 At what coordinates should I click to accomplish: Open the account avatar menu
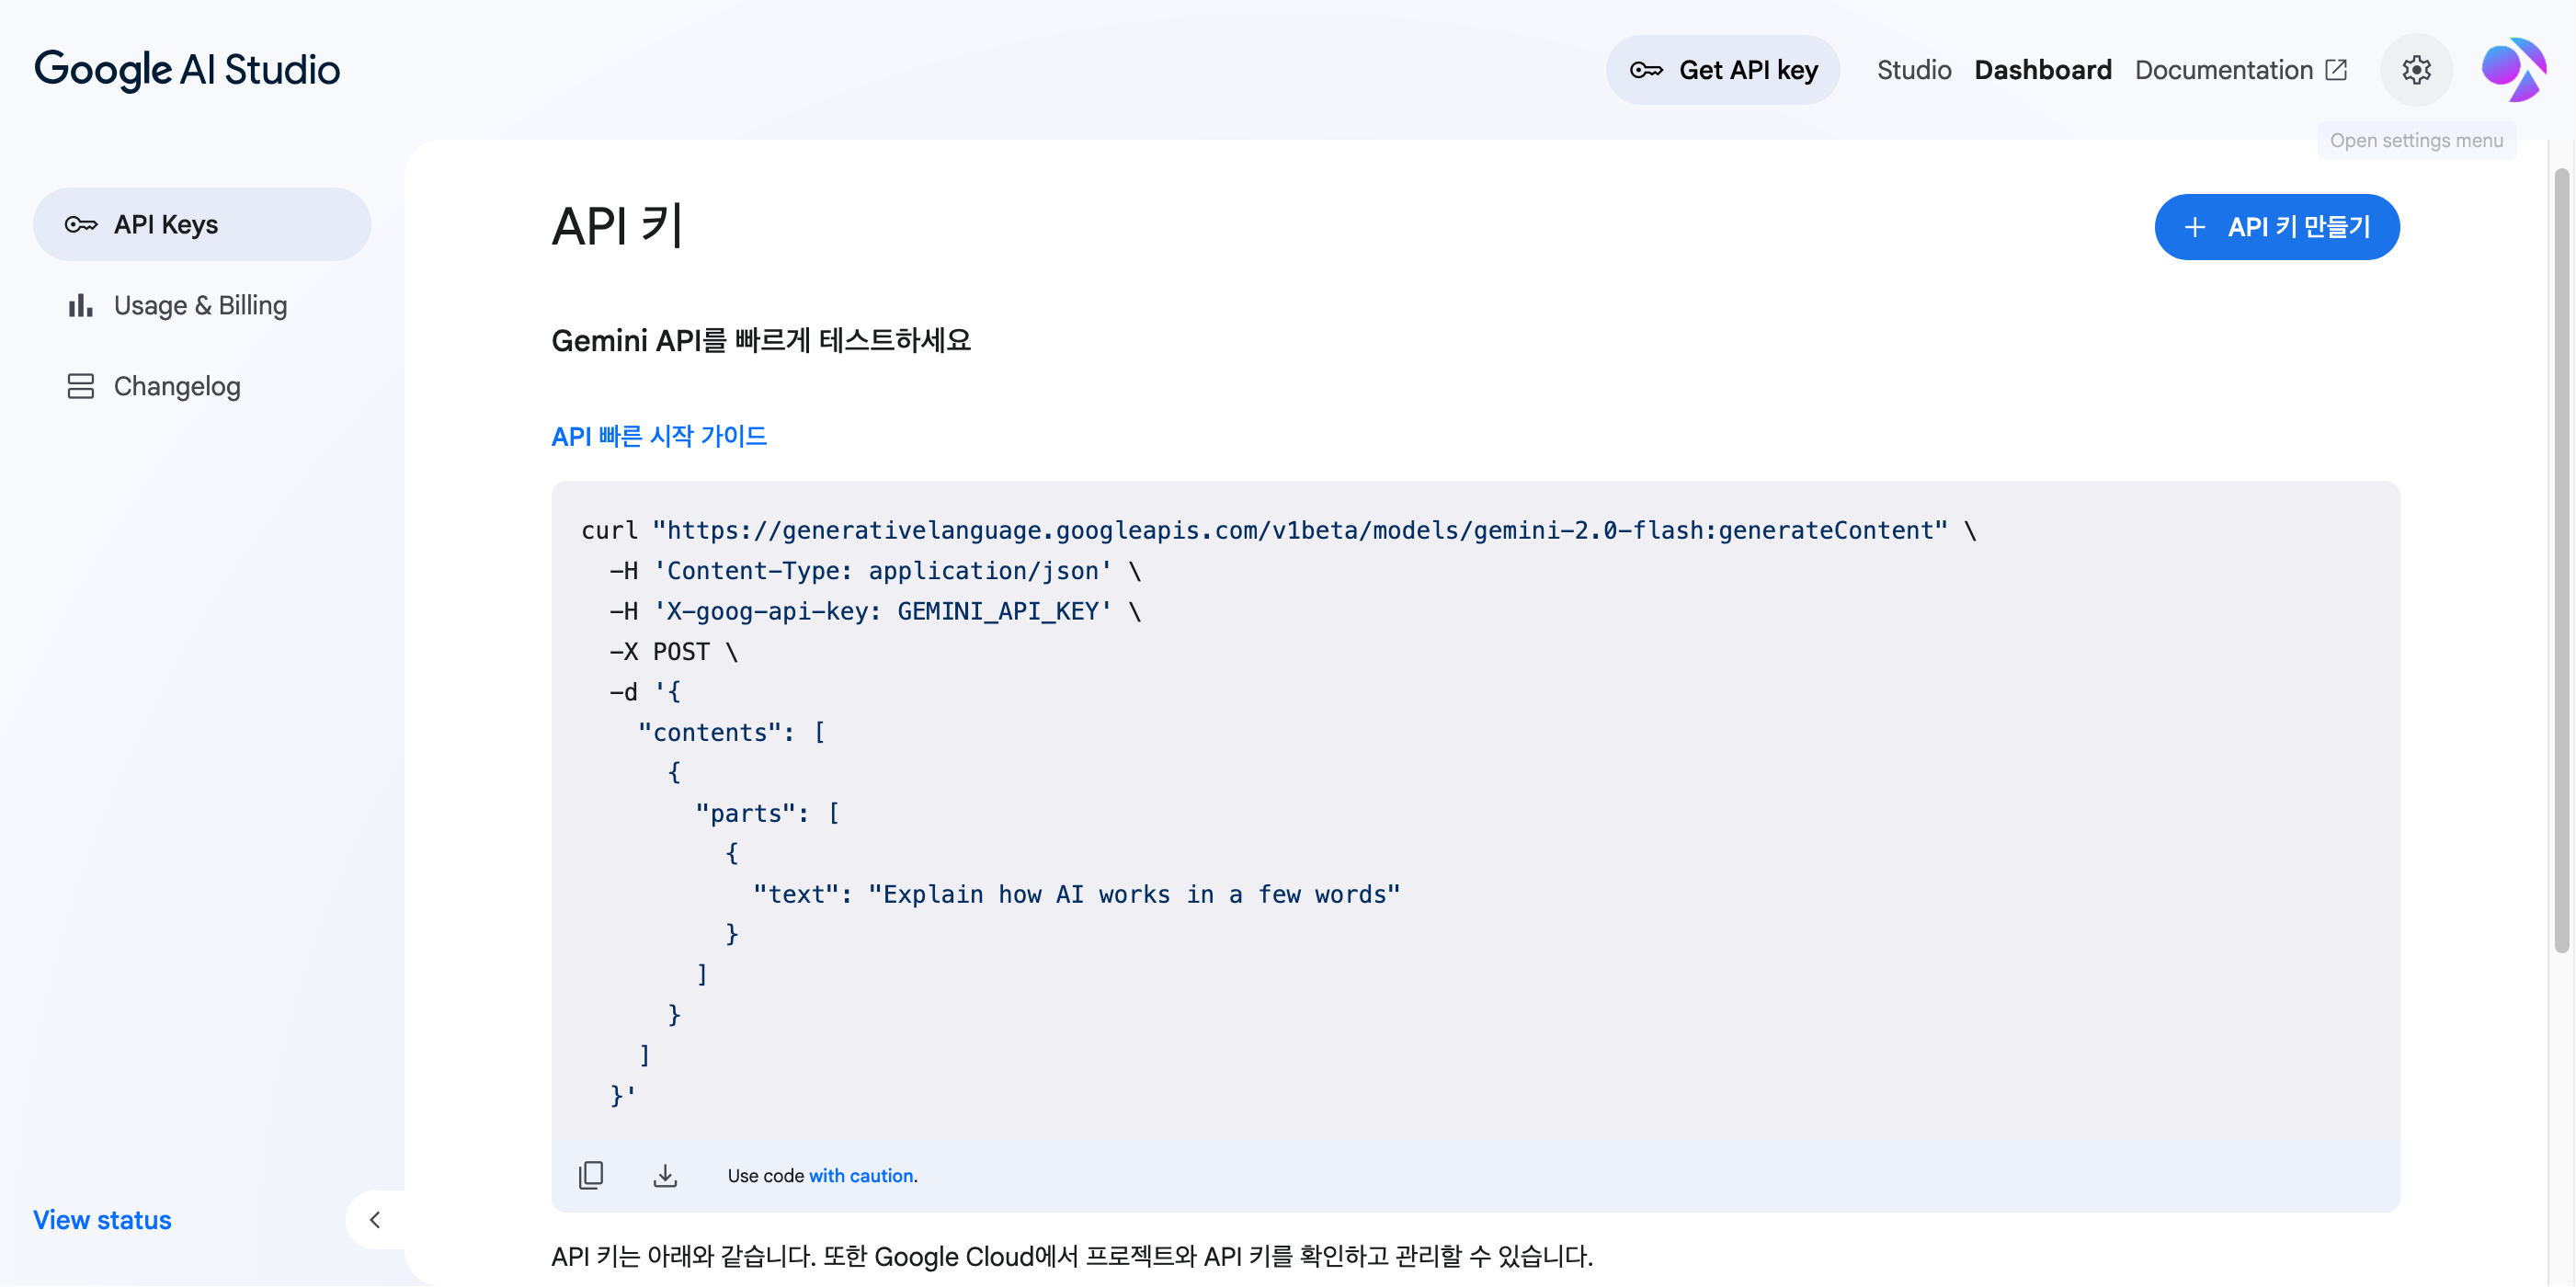2513,70
